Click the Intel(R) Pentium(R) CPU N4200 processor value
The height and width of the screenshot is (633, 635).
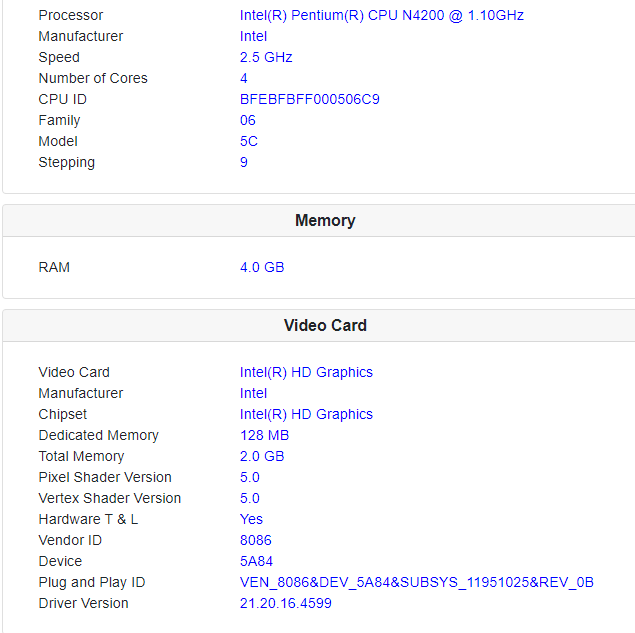pyautogui.click(x=381, y=15)
